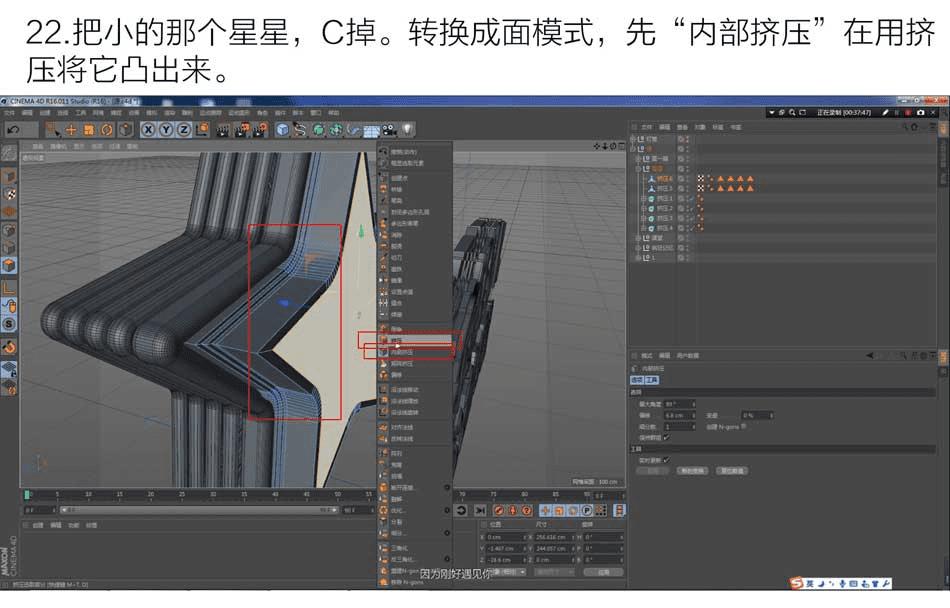The width and height of the screenshot is (950, 608).
Task: Toggle the green check of first extrude object
Action: click(x=691, y=199)
